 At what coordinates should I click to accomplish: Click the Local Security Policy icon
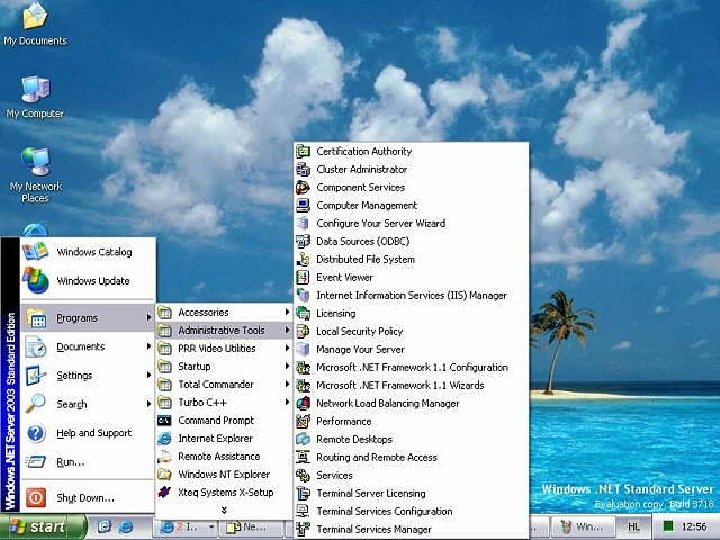(303, 331)
